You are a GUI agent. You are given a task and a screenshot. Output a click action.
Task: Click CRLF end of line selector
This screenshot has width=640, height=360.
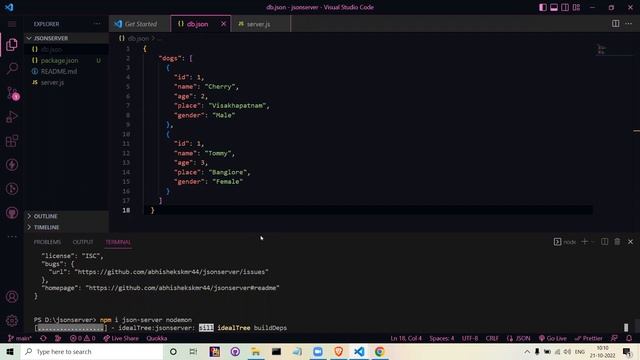(492, 338)
